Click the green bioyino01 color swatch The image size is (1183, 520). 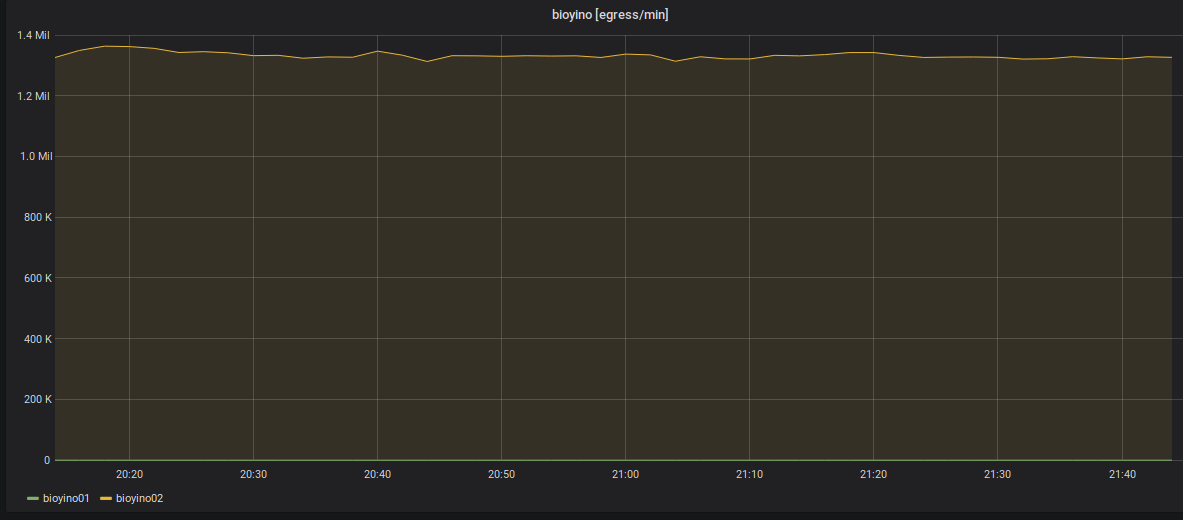(32, 499)
